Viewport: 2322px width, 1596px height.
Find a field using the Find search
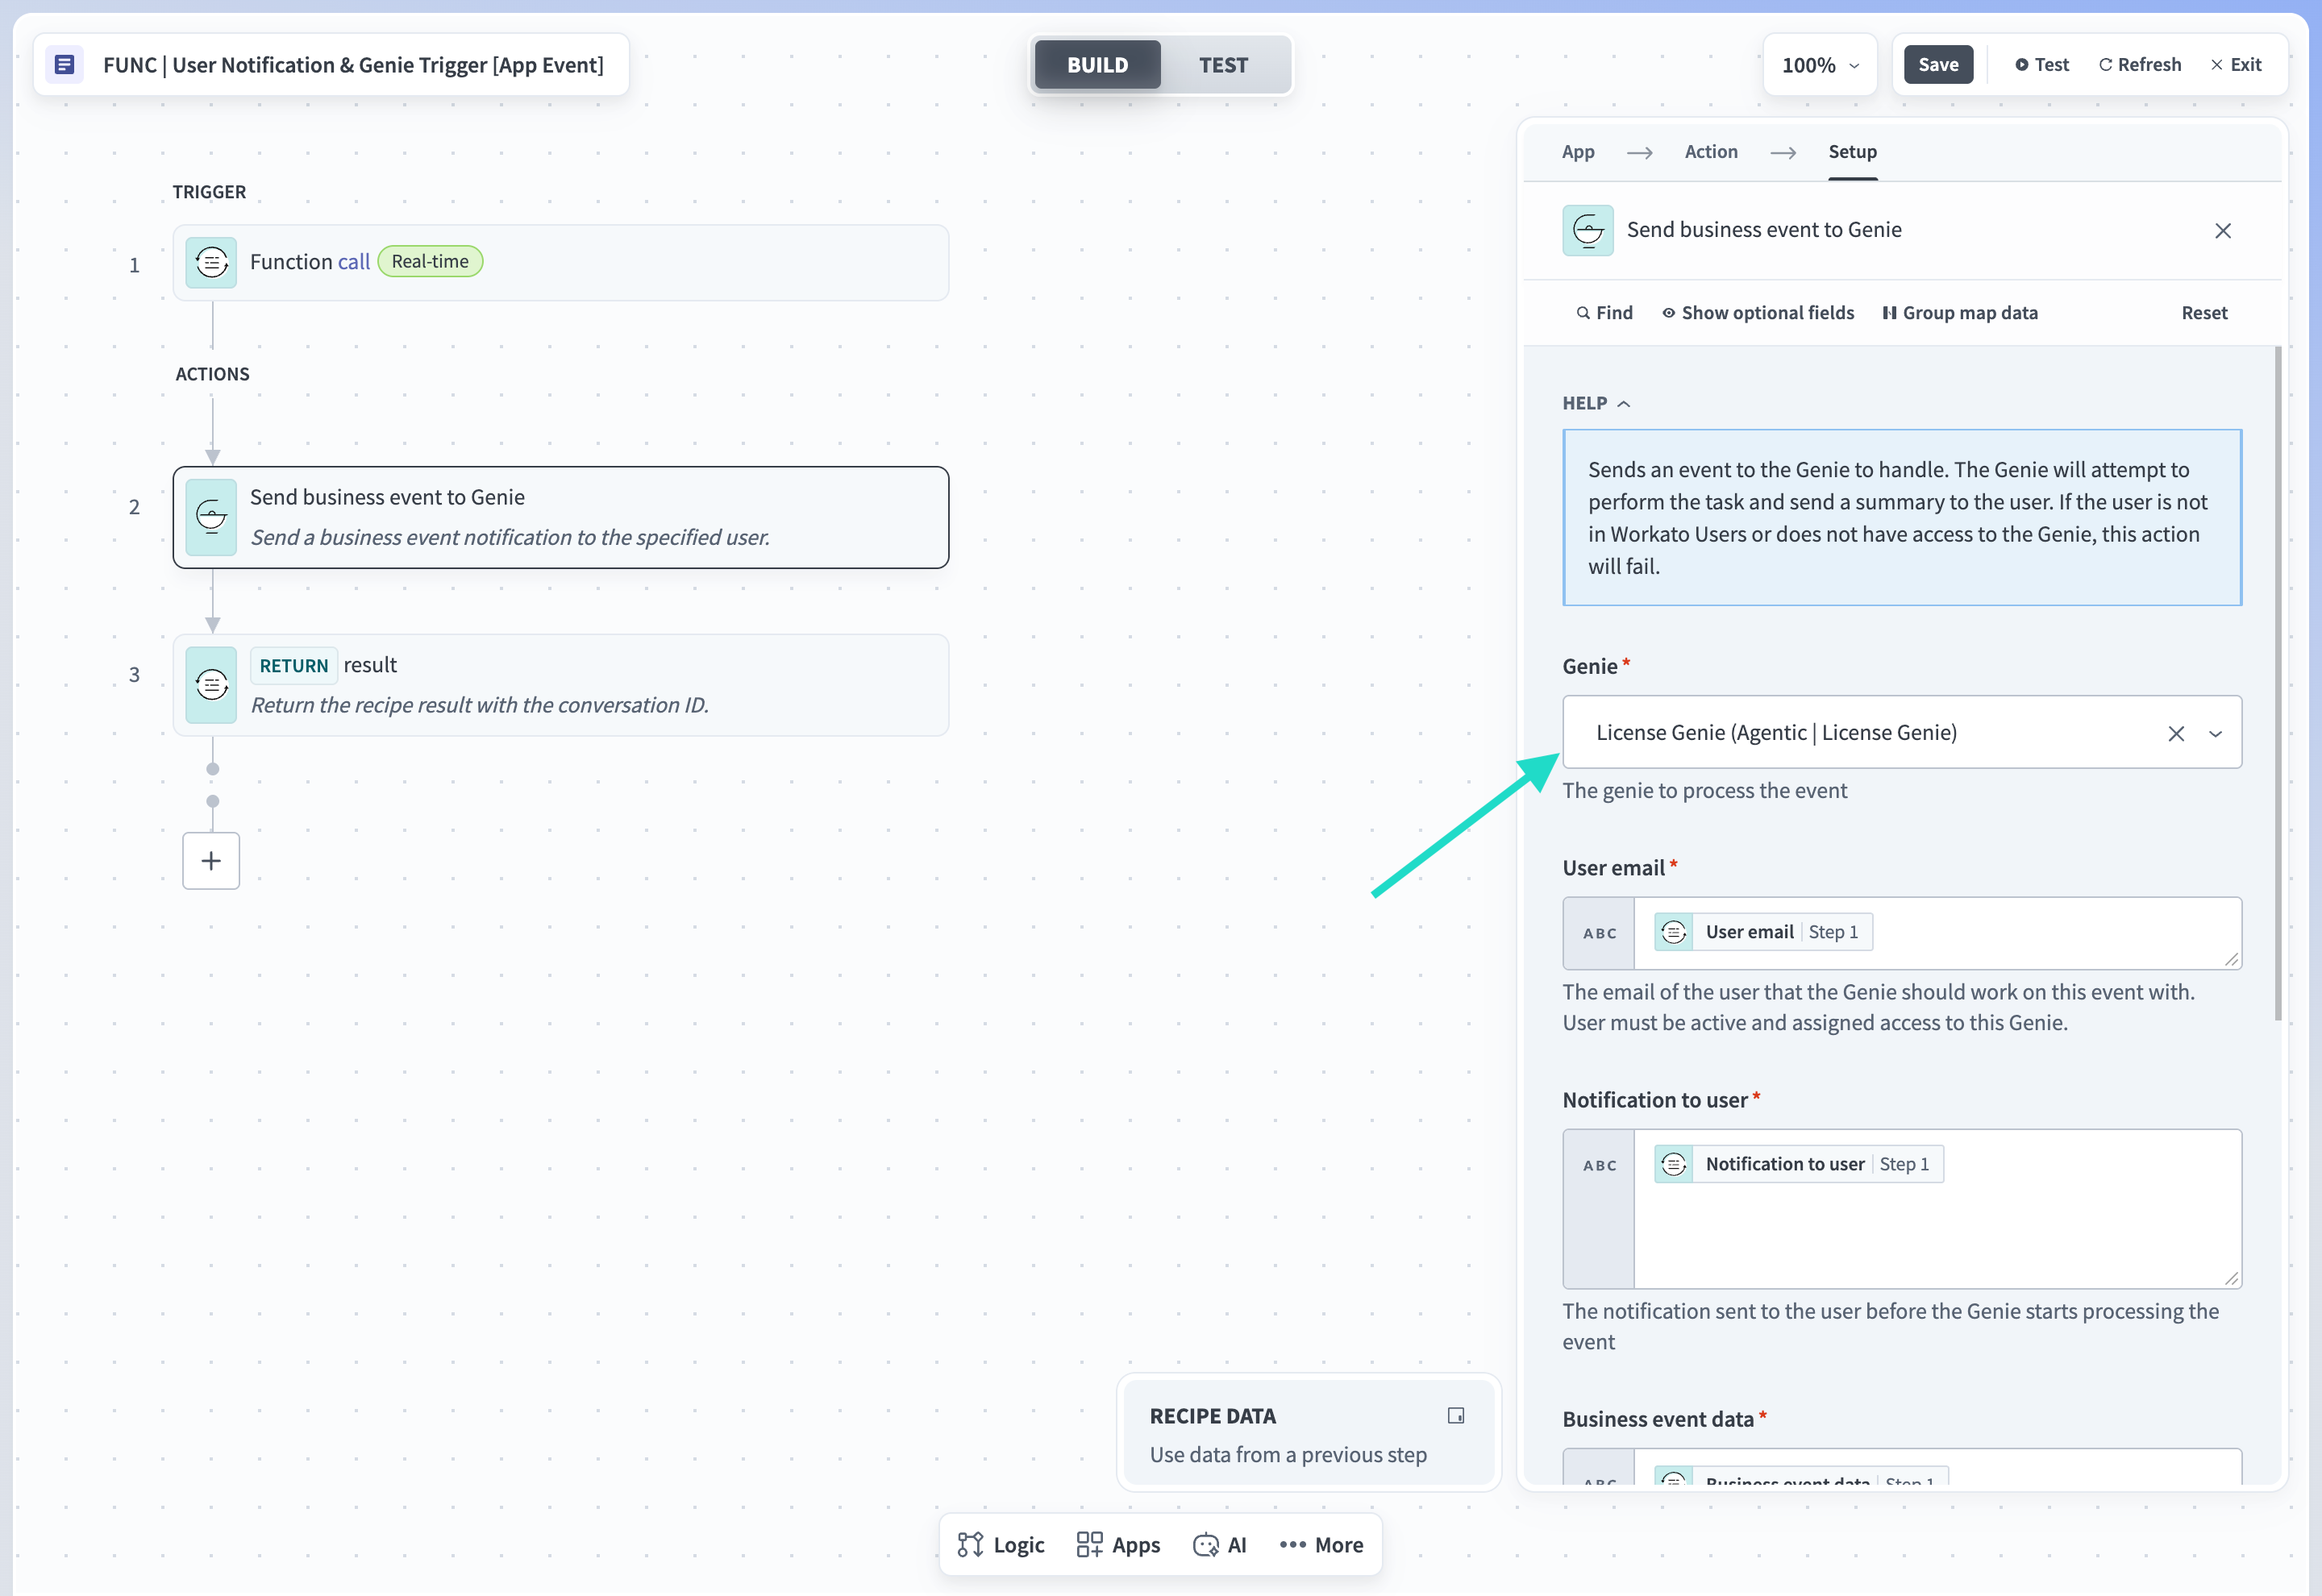pos(1605,313)
